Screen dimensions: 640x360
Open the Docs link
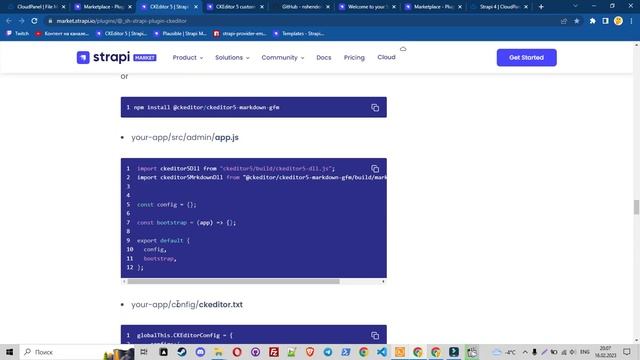click(324, 58)
